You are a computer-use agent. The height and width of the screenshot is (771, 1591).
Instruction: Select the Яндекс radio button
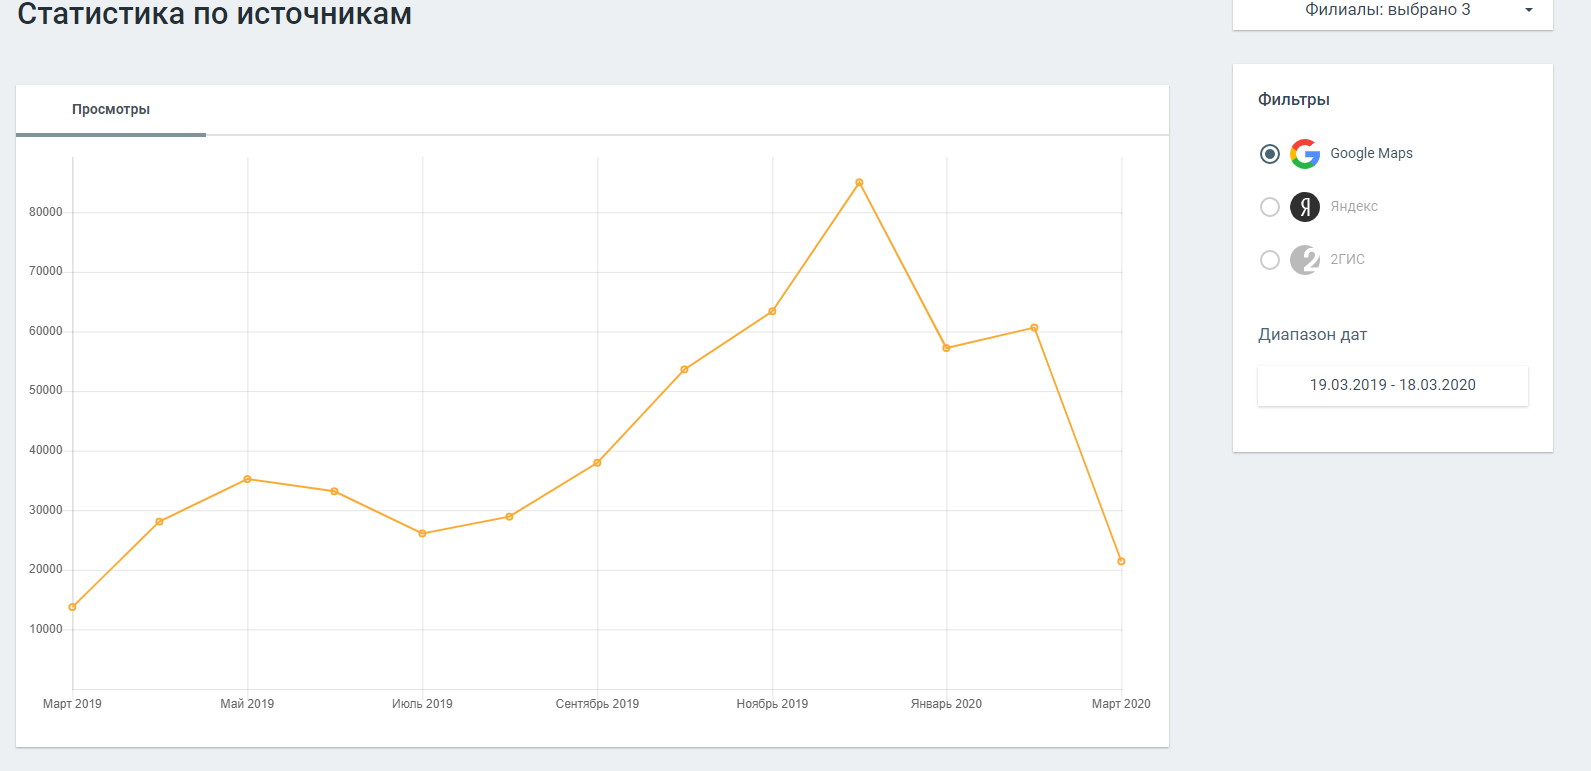[x=1270, y=207]
